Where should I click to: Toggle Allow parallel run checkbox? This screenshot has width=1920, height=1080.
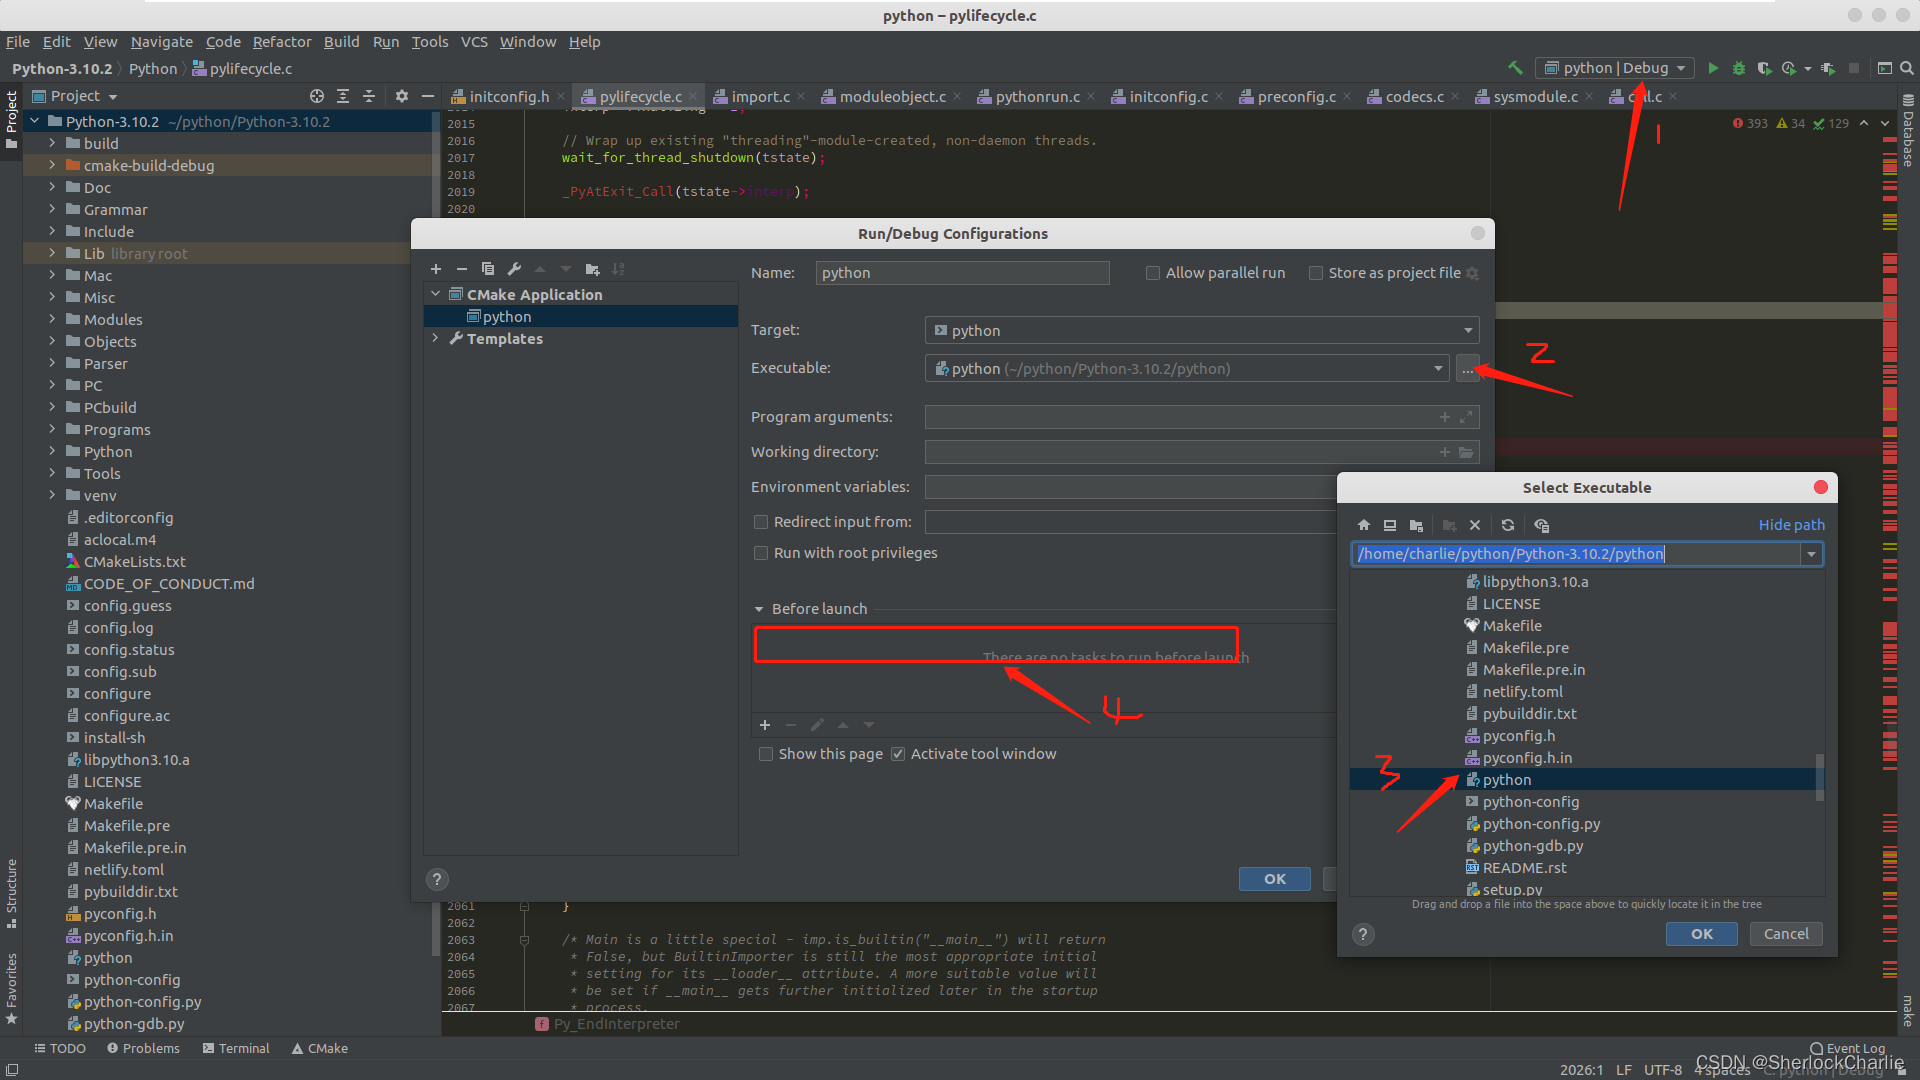[1151, 273]
